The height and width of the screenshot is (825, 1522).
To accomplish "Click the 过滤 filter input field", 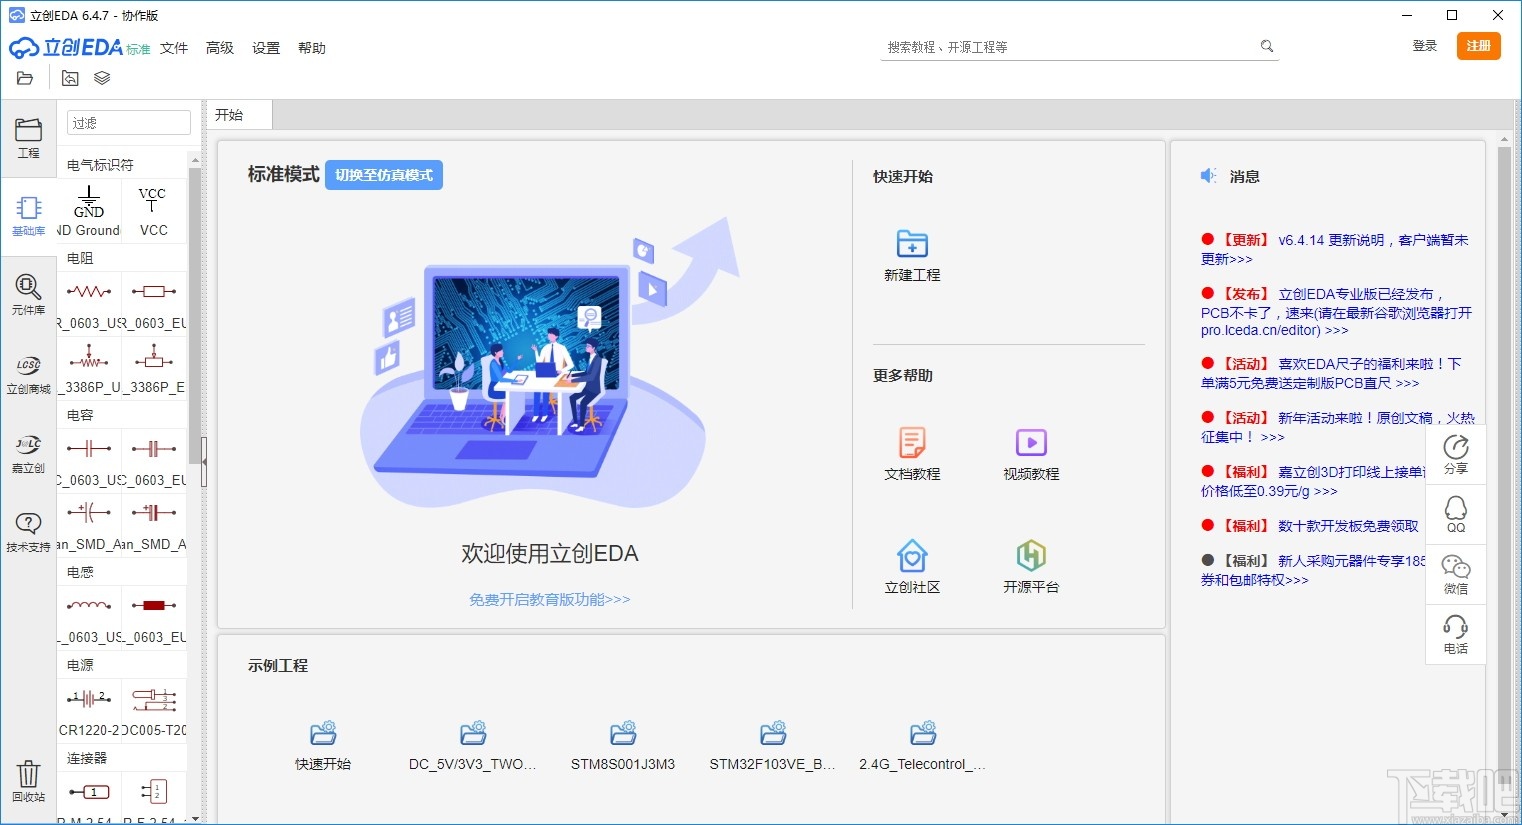I will tap(127, 121).
